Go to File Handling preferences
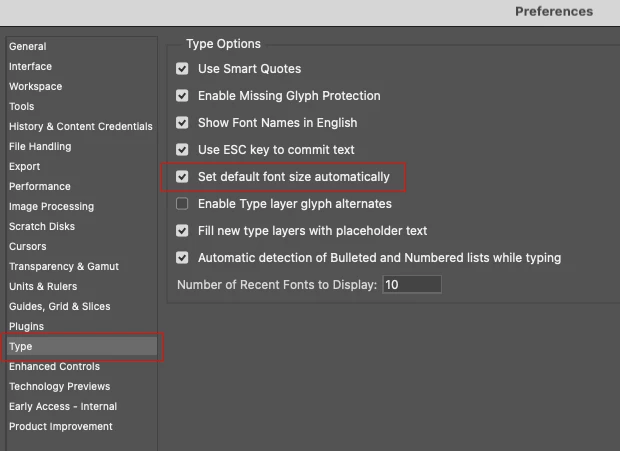 click(40, 146)
